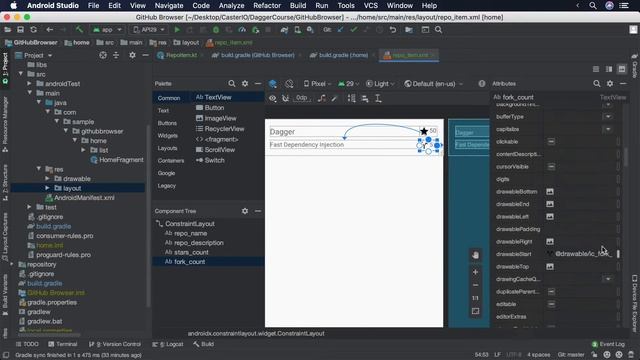Click the design surface layers icon

point(273,84)
